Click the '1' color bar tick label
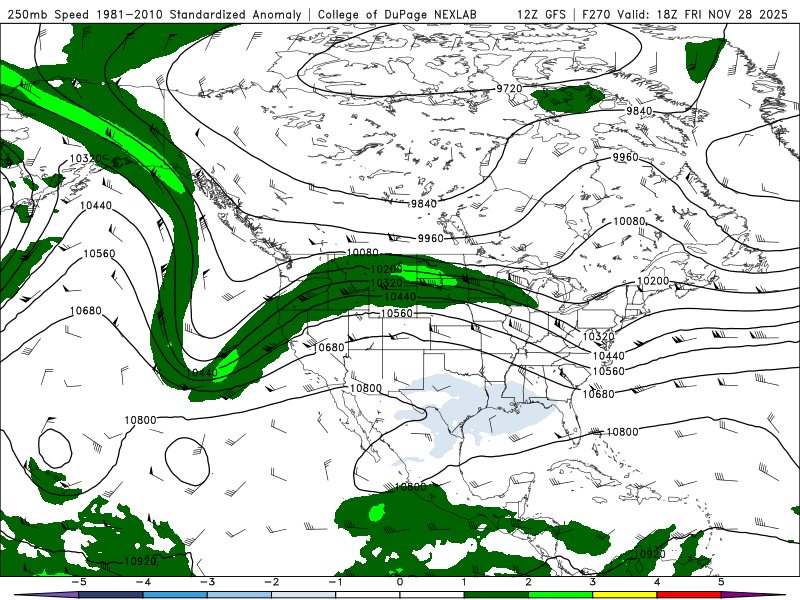The width and height of the screenshot is (800, 600). [x=464, y=582]
